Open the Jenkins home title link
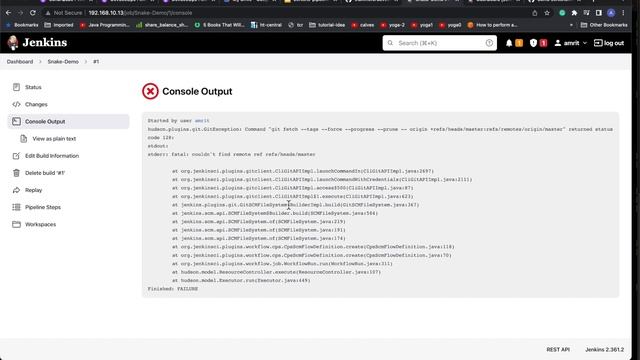 (x=44, y=42)
